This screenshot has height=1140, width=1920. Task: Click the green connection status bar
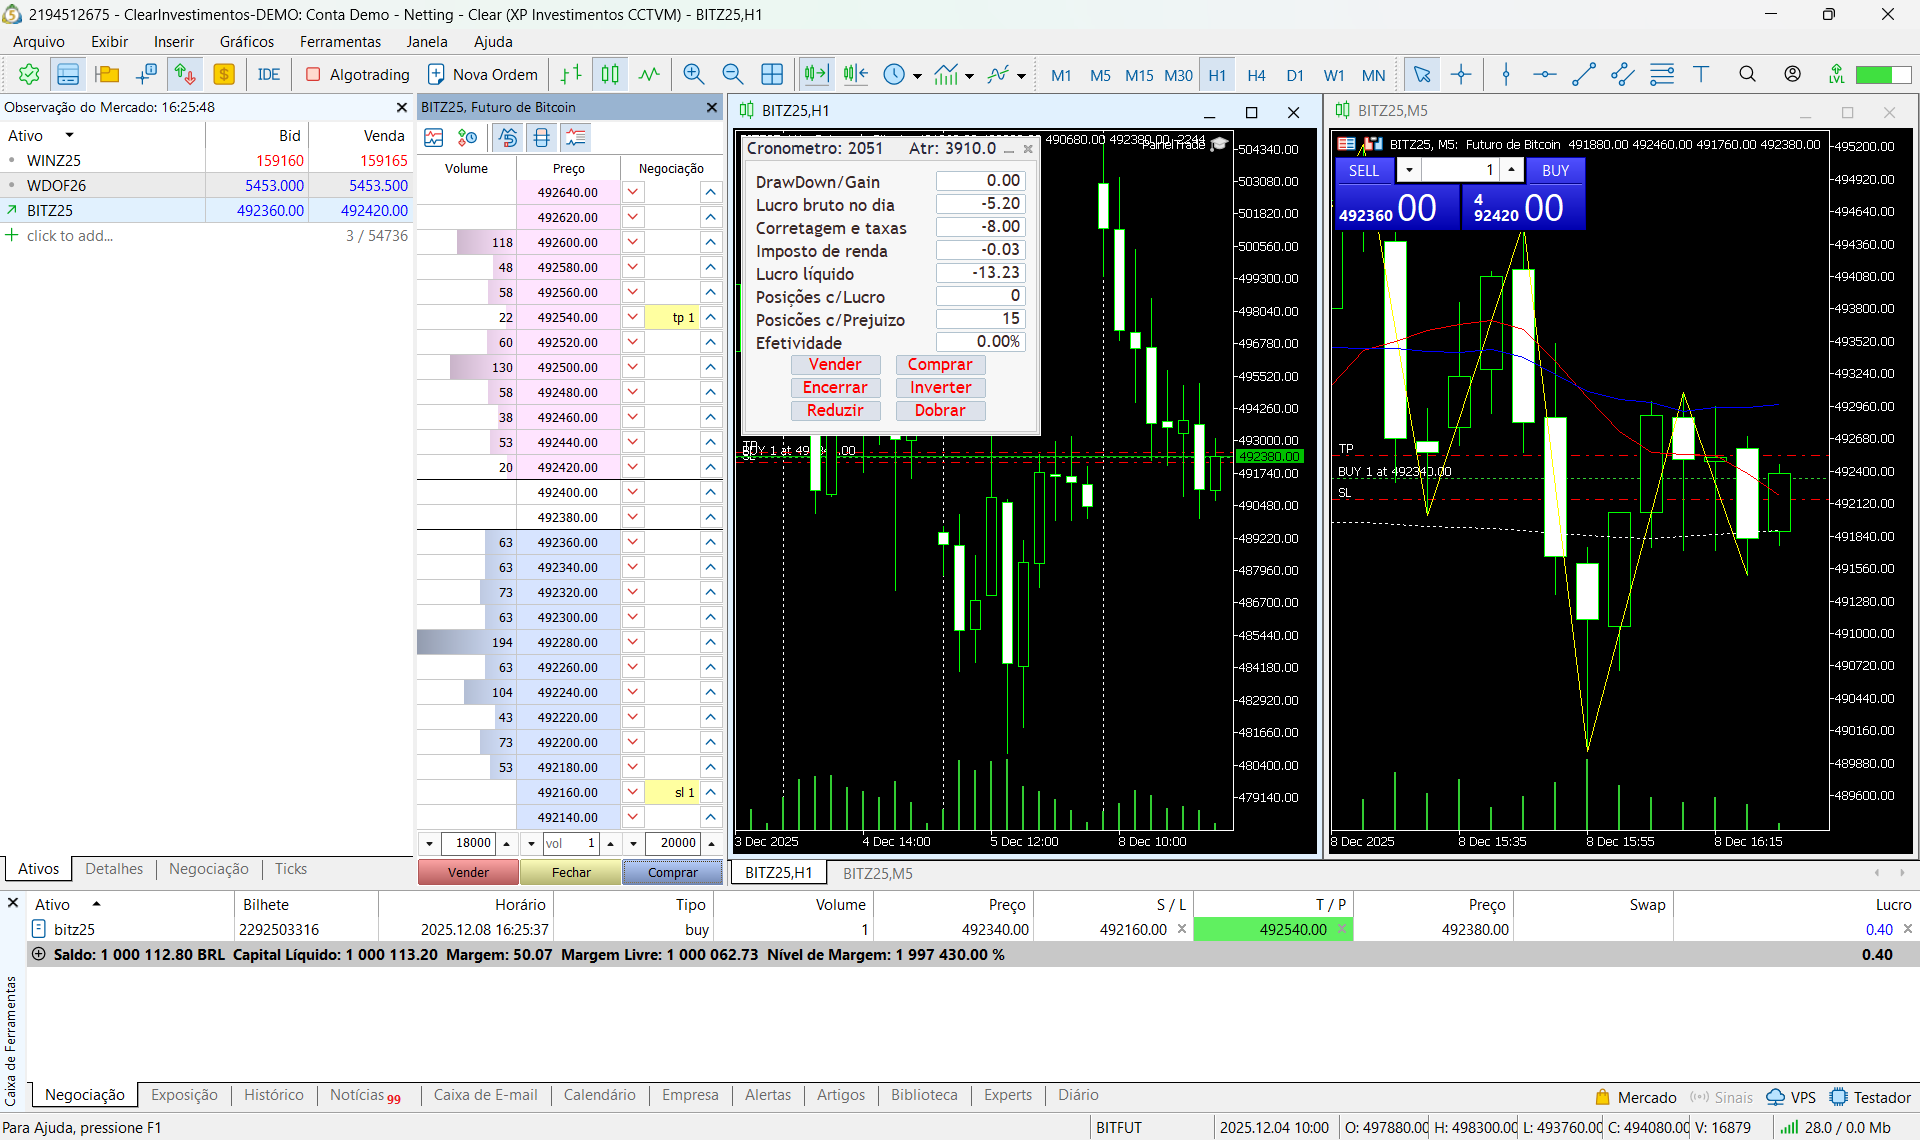1882,74
